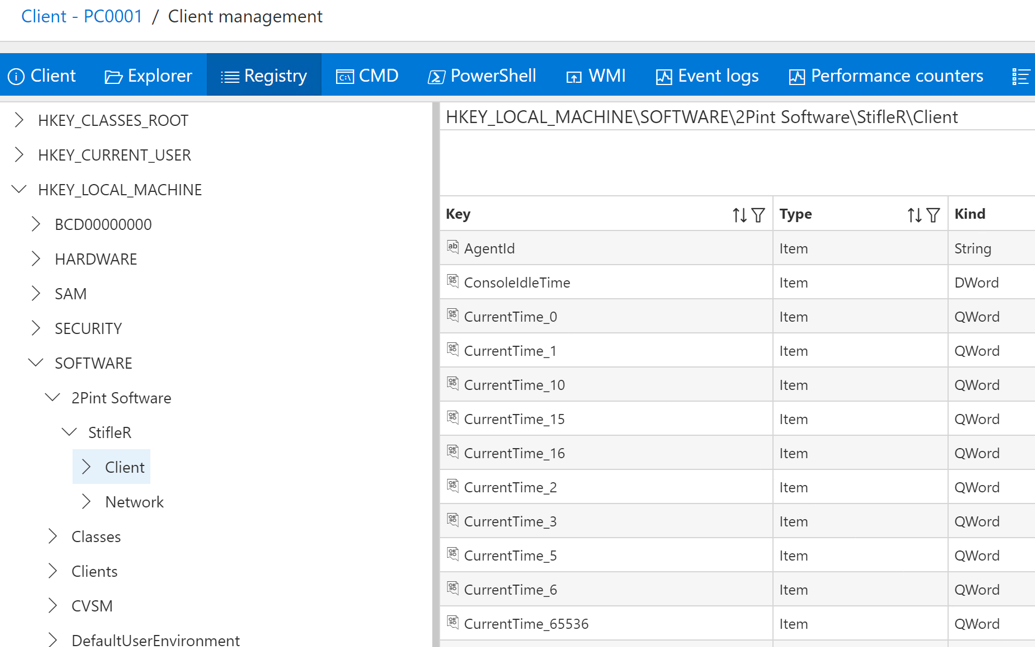The image size is (1035, 647).
Task: Open the Client - PC0001 breadcrumb link
Action: [x=82, y=17]
